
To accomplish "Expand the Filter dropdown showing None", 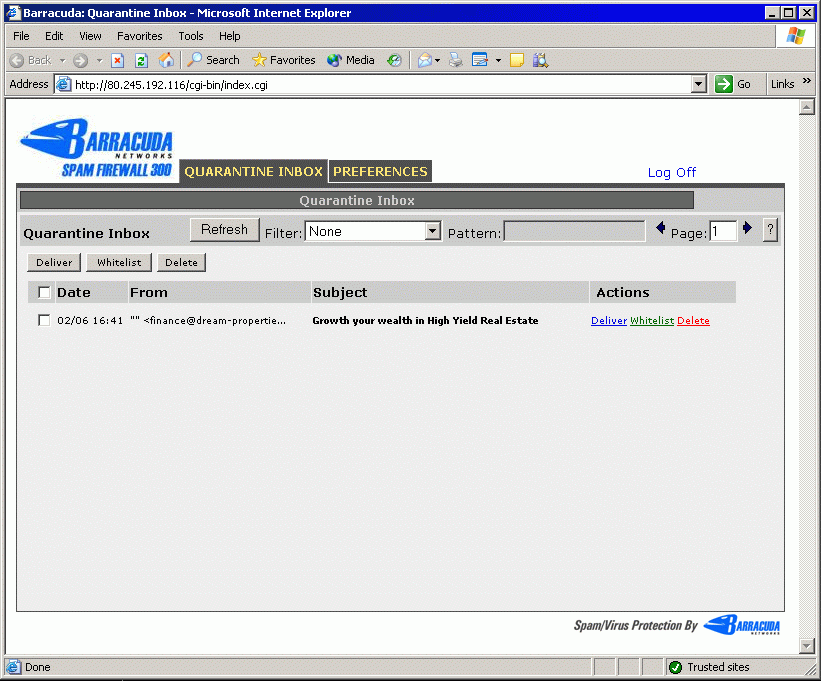I will (x=432, y=231).
